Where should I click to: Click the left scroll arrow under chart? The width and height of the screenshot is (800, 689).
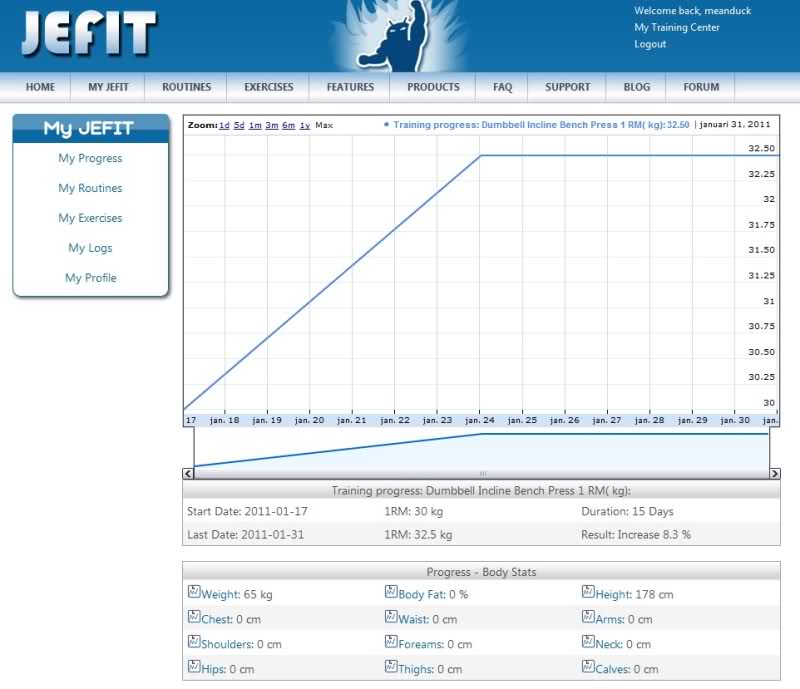point(188,473)
